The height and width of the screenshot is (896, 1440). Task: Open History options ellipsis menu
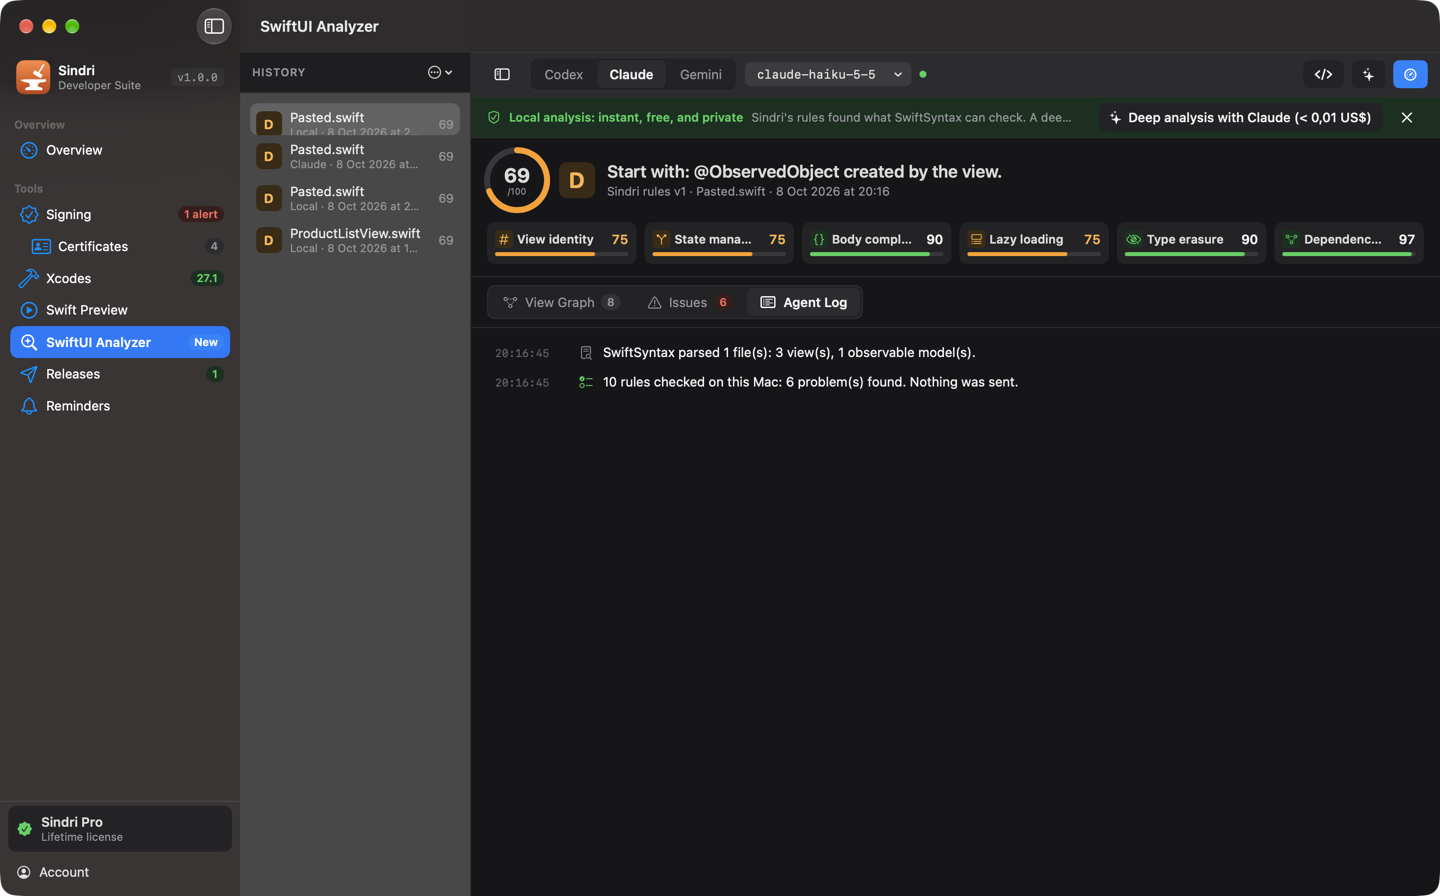440,72
